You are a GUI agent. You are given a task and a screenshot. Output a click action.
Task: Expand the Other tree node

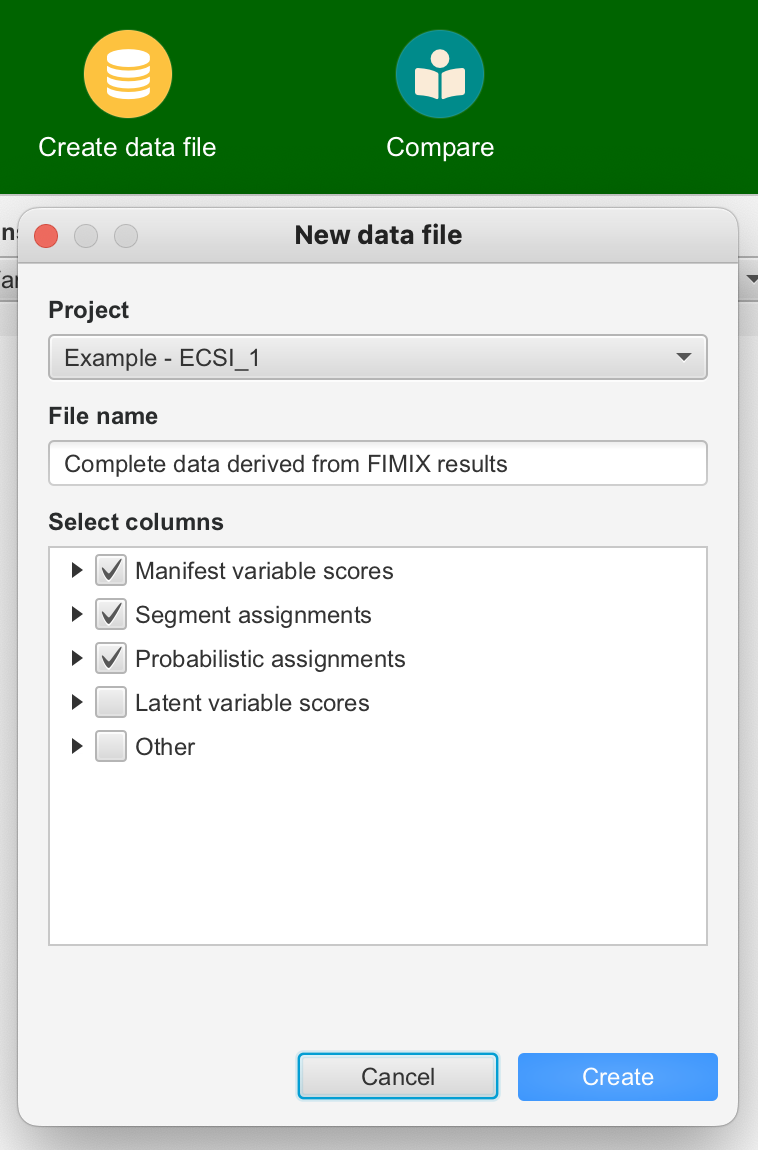coord(77,747)
